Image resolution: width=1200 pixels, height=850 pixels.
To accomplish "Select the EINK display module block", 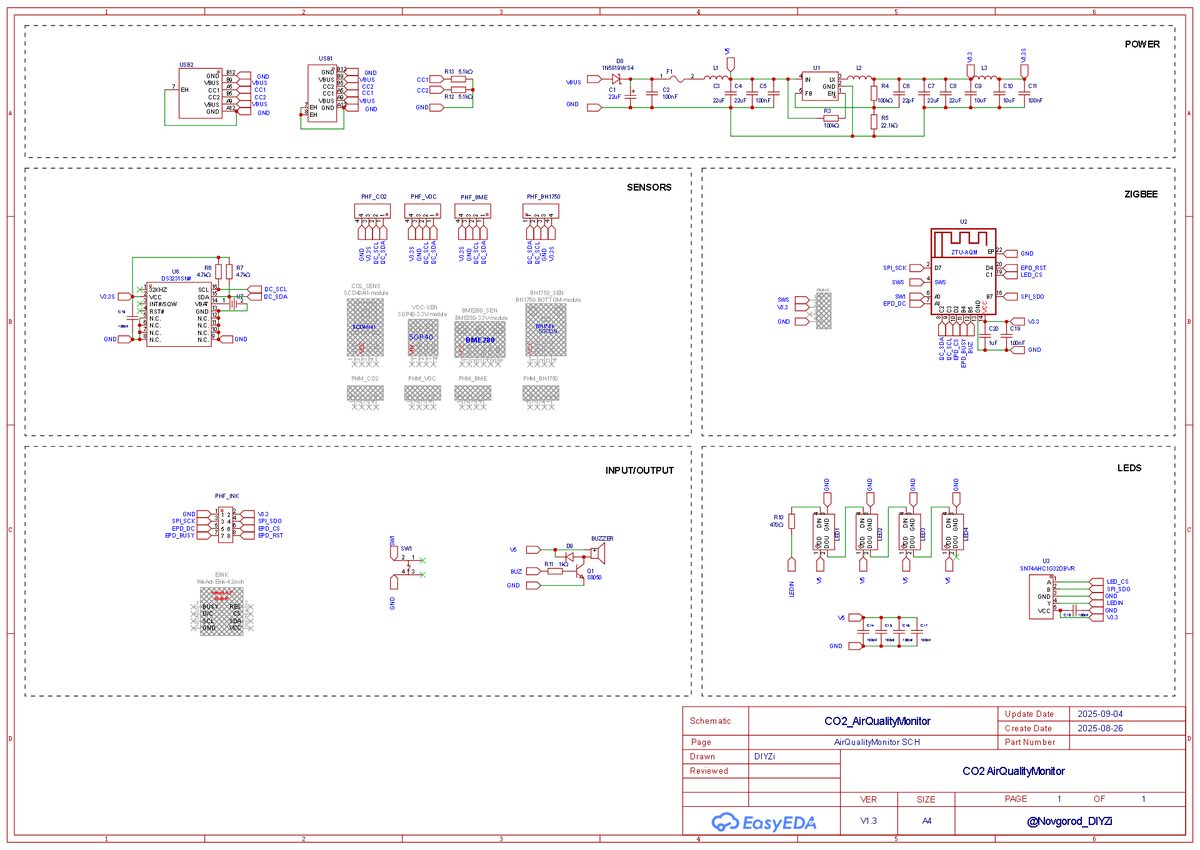I will [x=222, y=611].
